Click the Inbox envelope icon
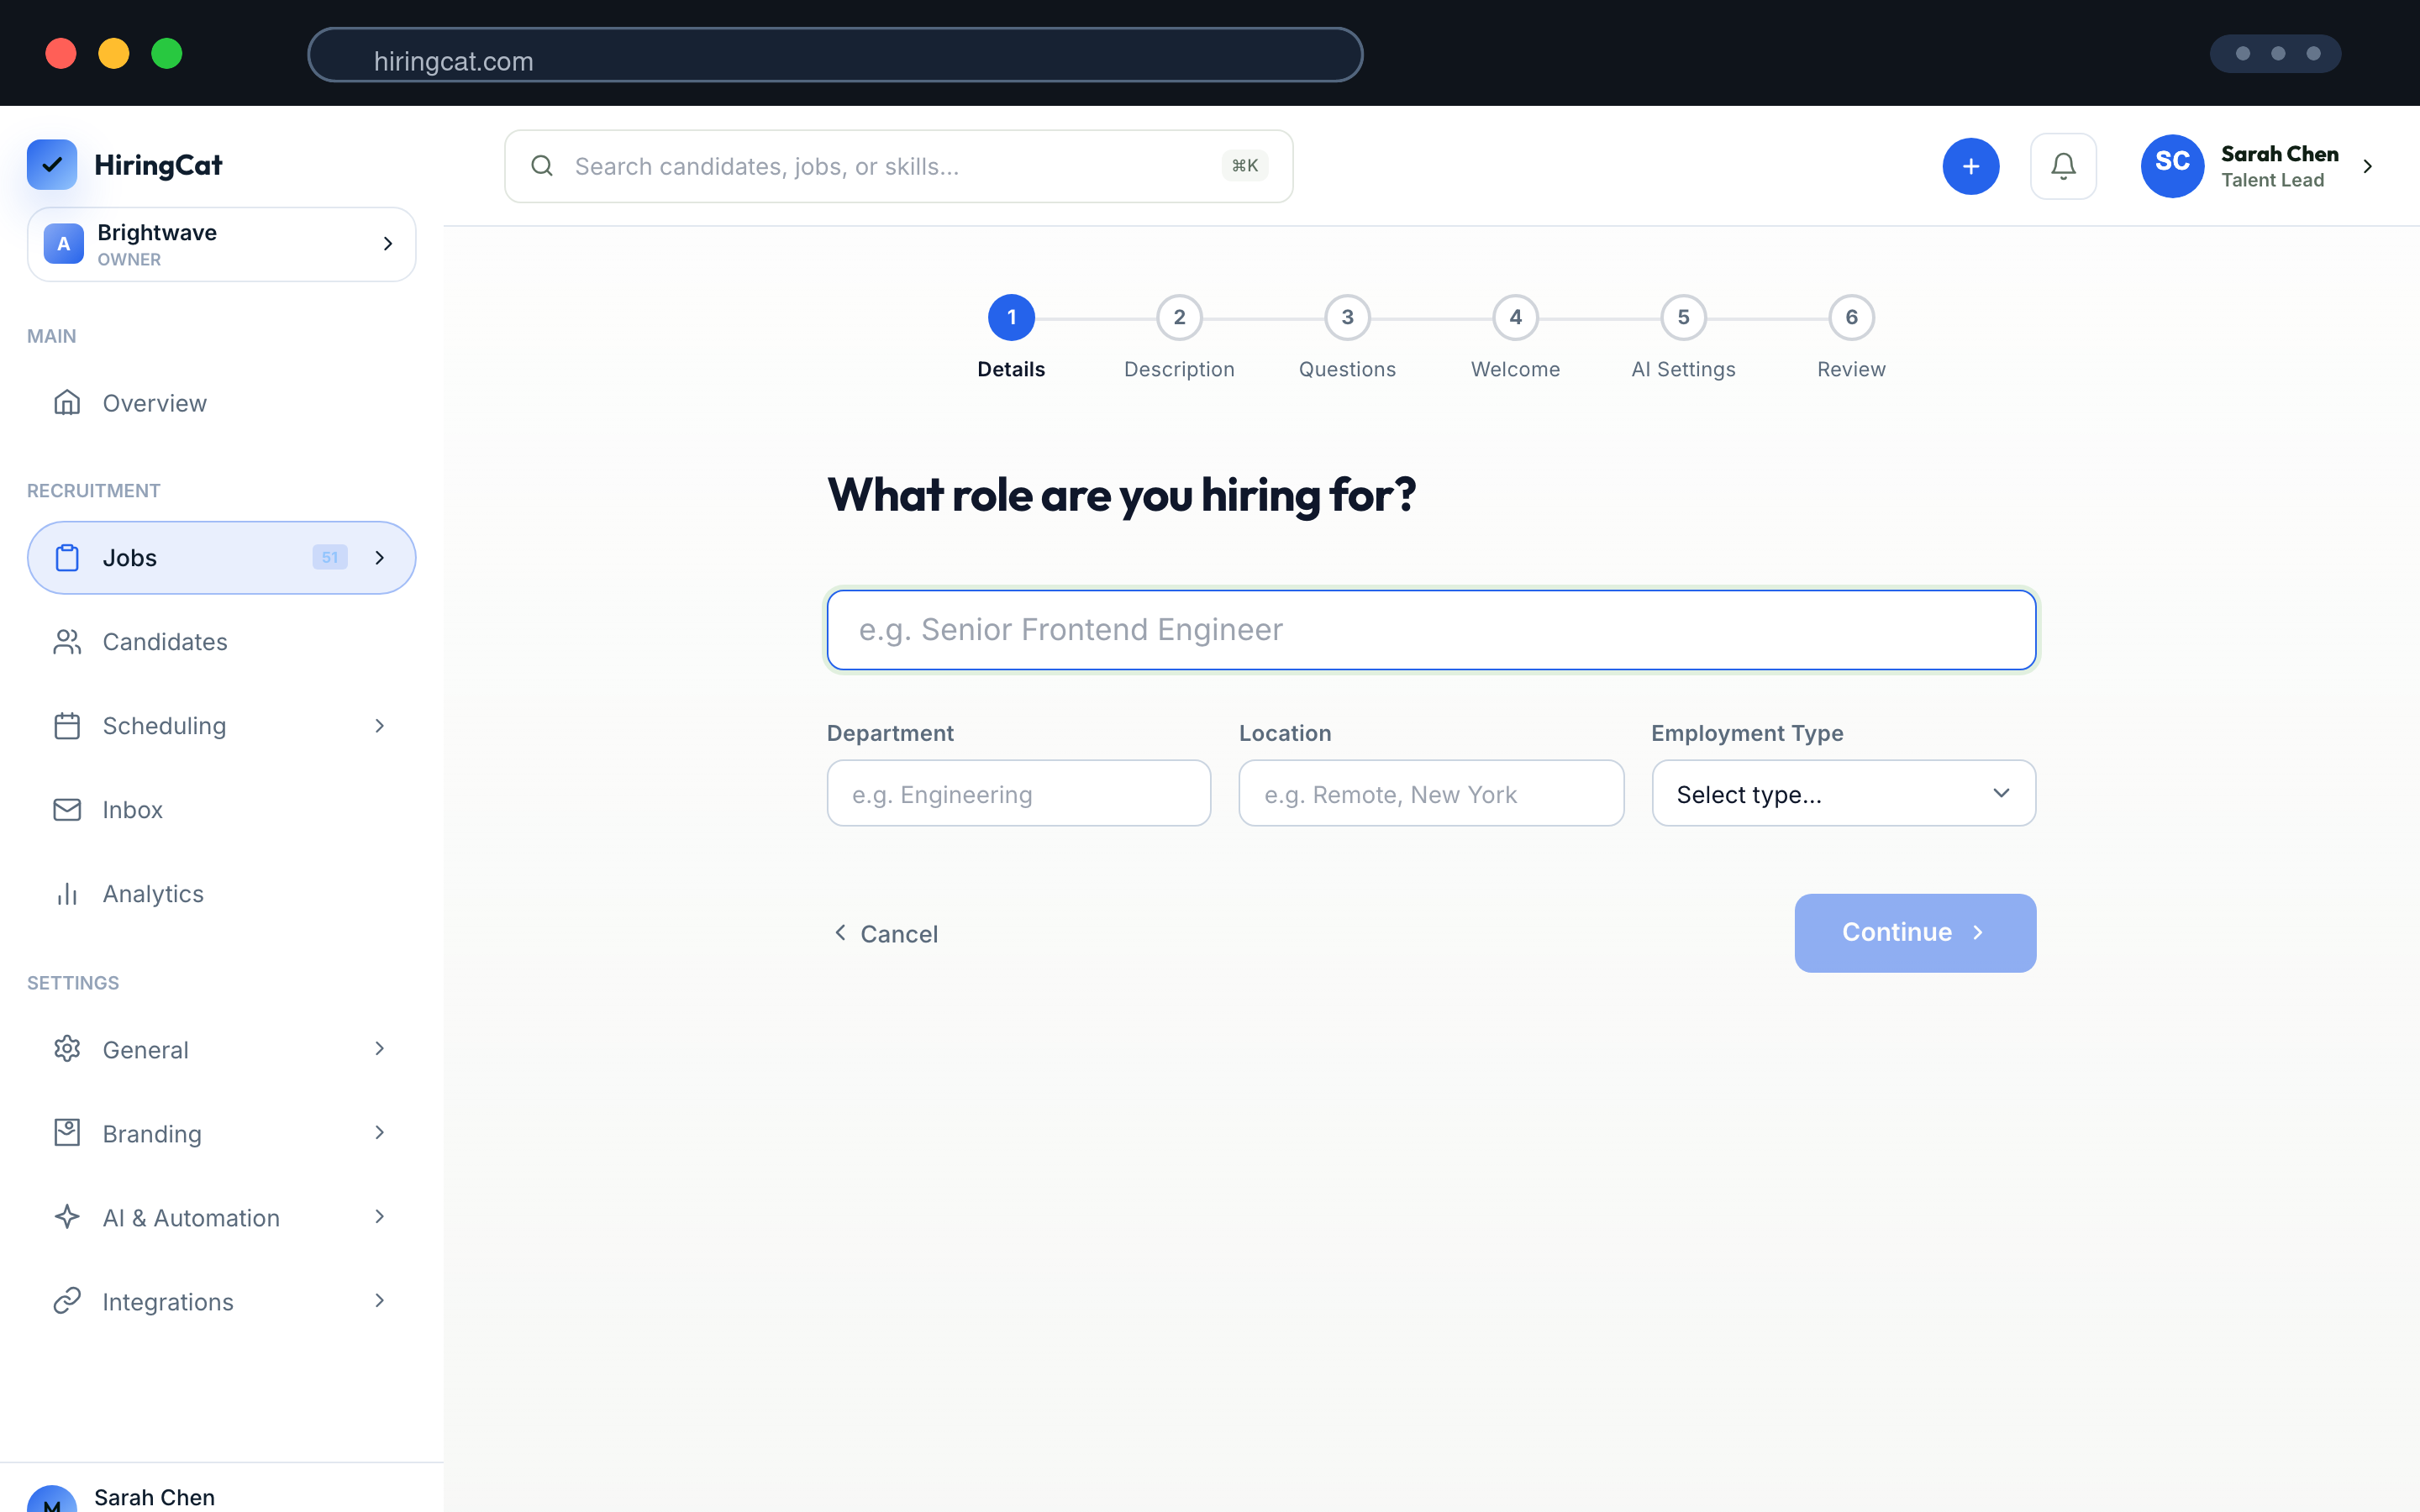The height and width of the screenshot is (1512, 2420). click(x=67, y=810)
